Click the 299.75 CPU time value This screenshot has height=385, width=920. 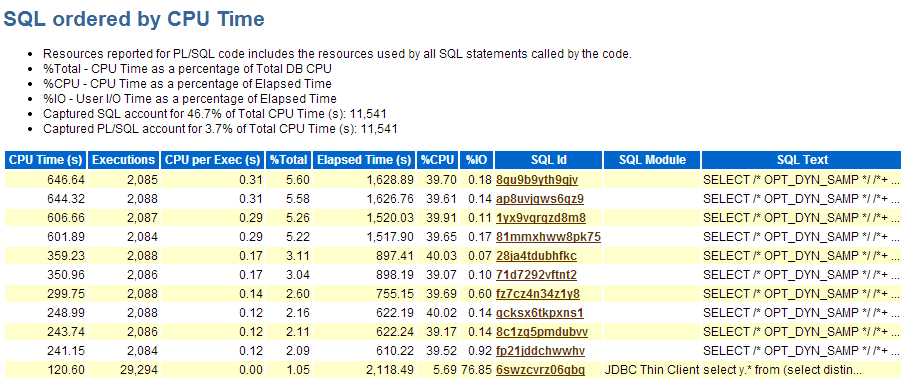(x=67, y=294)
